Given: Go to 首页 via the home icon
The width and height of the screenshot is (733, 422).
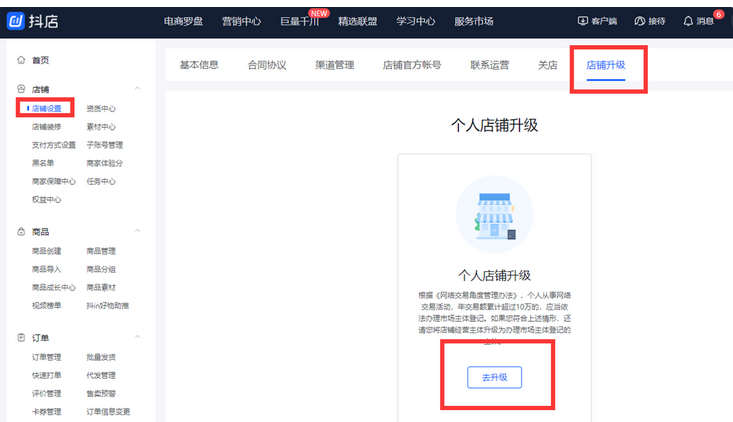Looking at the screenshot, I should coord(21,60).
